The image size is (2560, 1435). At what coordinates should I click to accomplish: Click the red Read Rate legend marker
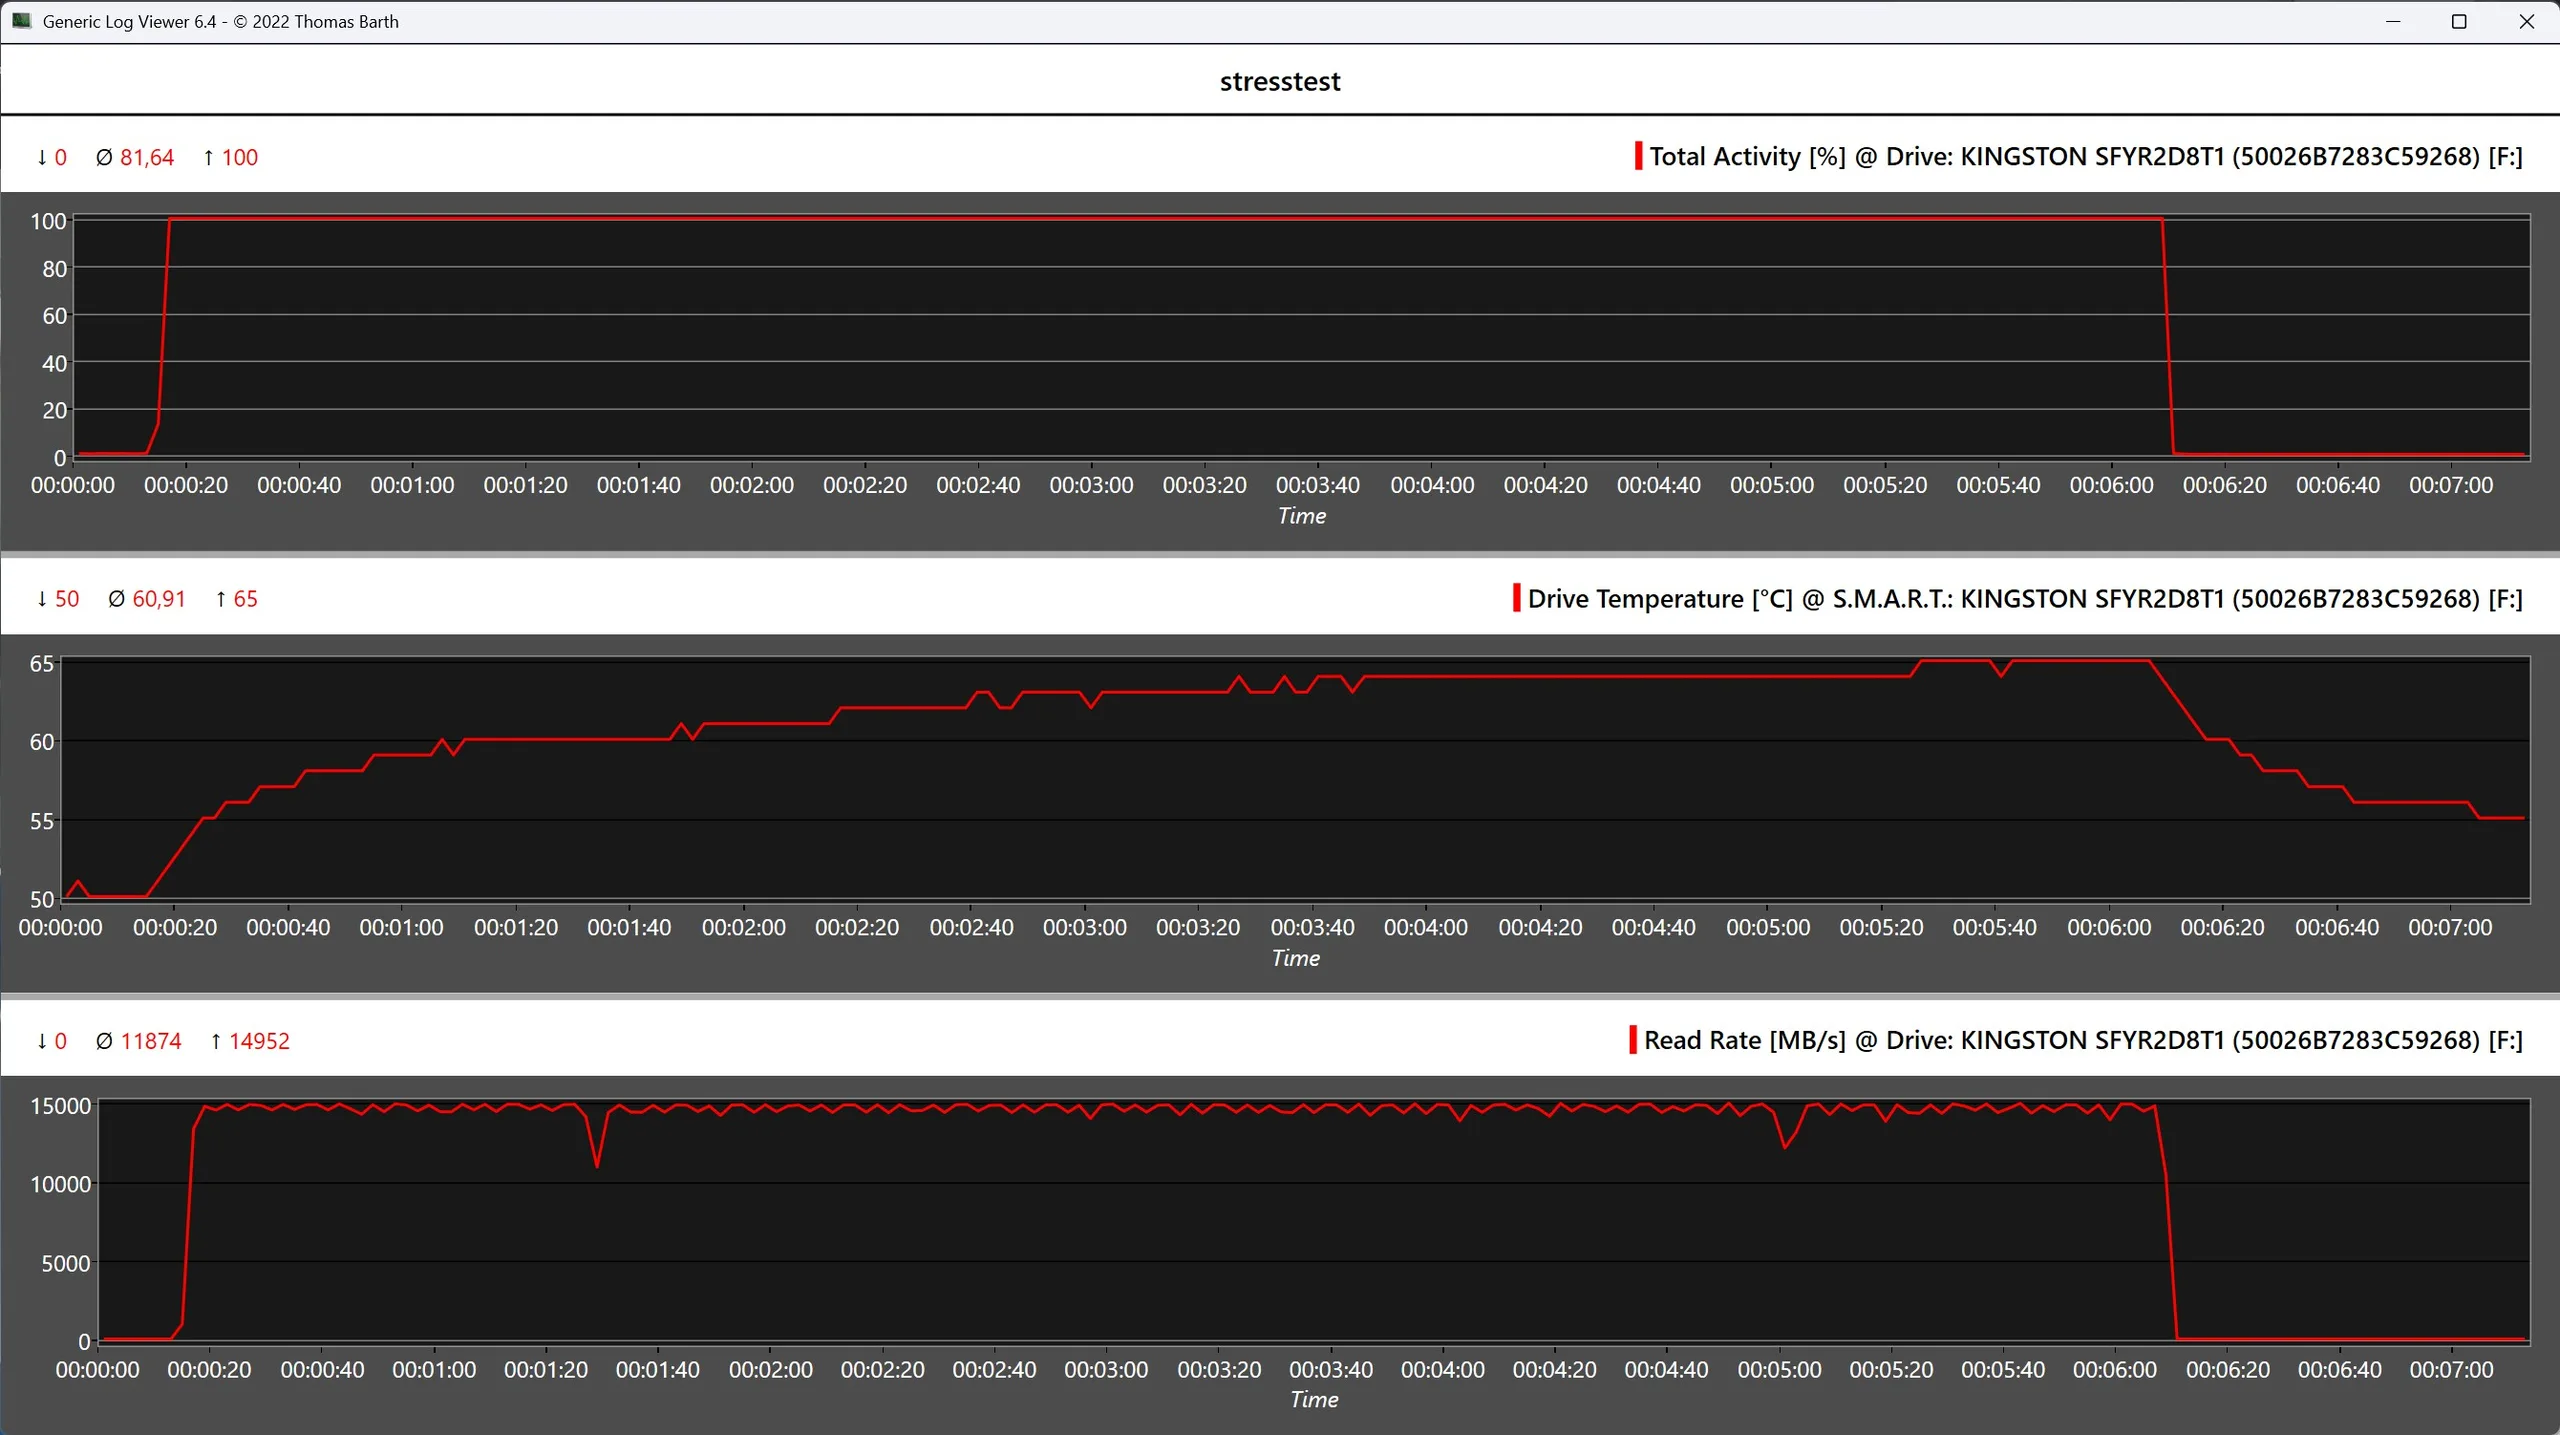click(x=1632, y=1040)
